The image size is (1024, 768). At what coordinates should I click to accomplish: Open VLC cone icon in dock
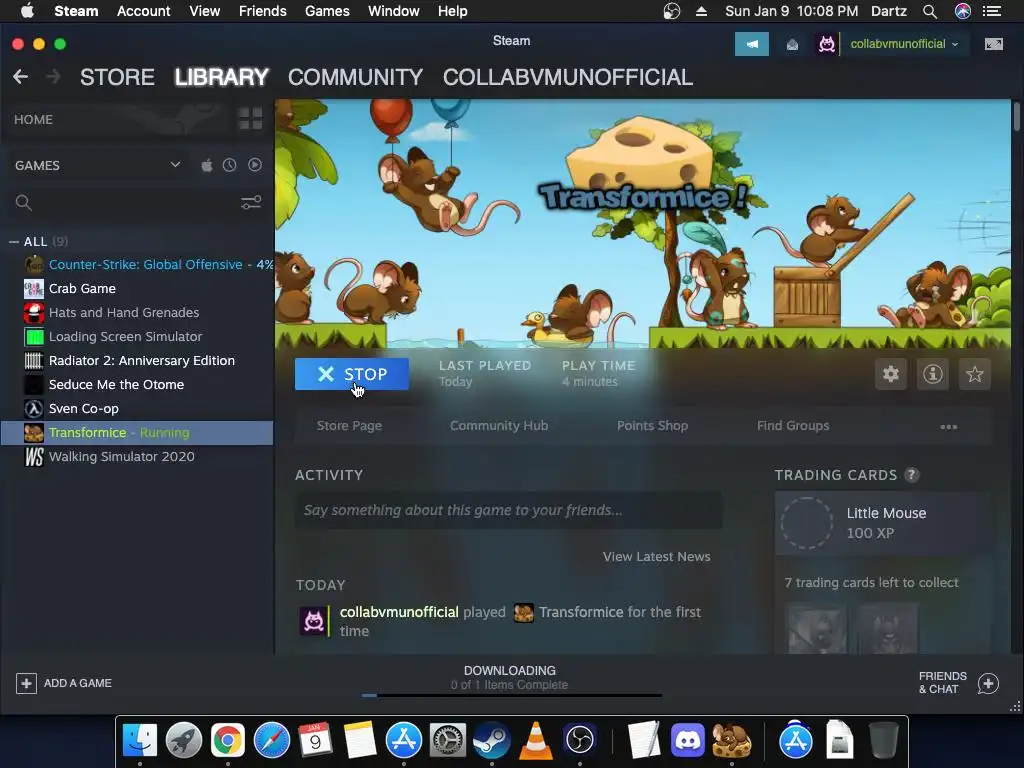pyautogui.click(x=536, y=740)
